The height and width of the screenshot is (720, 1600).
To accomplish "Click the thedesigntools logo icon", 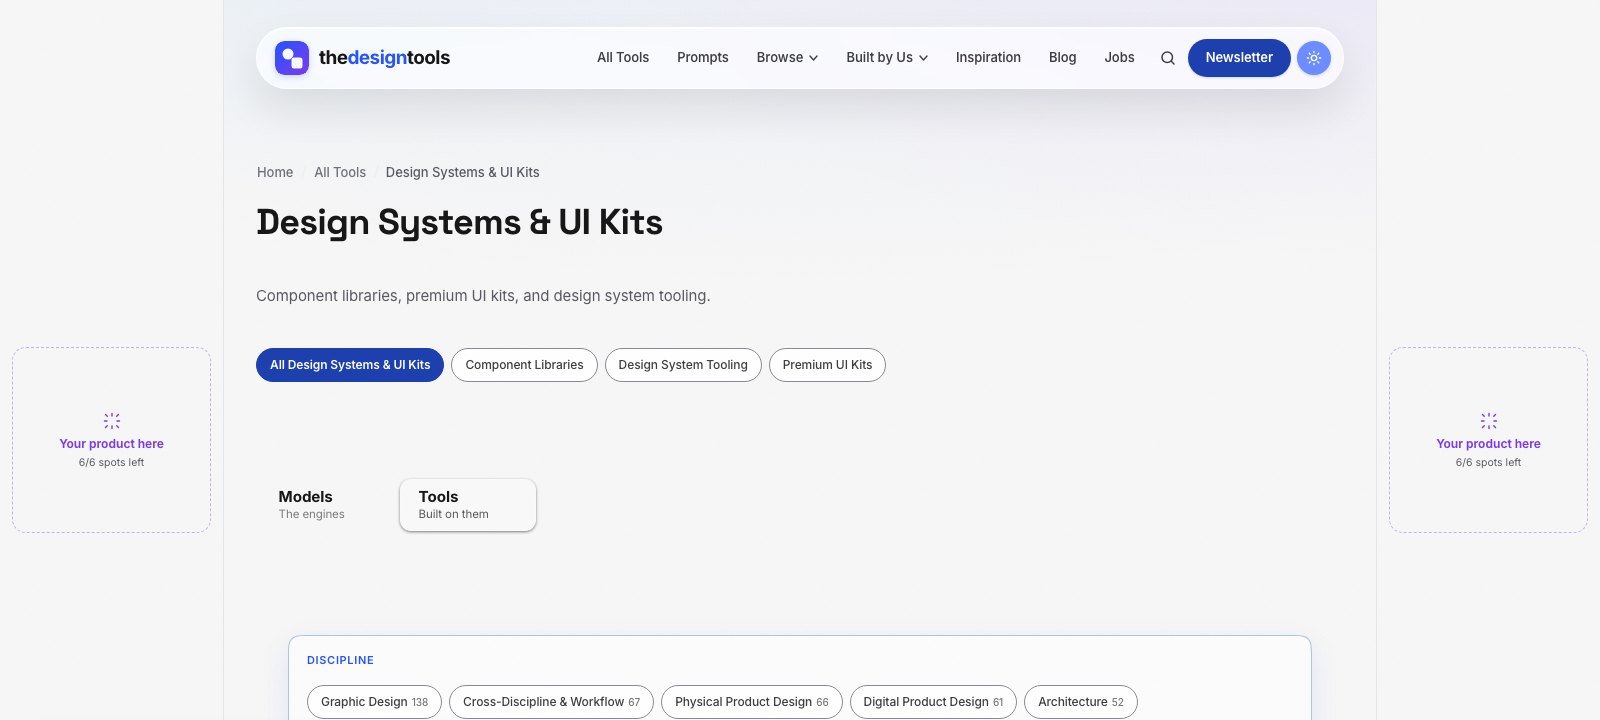I will tap(292, 58).
